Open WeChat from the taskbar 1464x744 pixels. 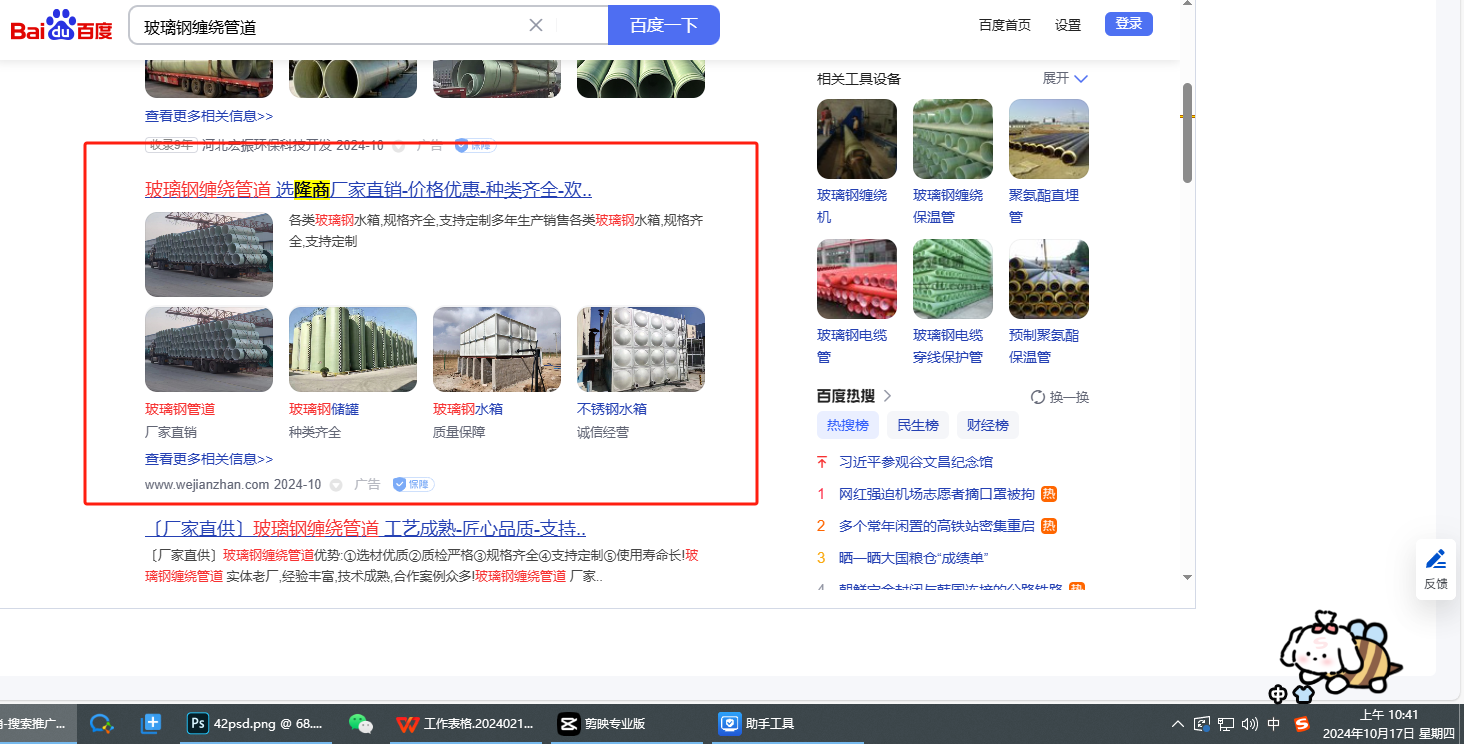(361, 723)
